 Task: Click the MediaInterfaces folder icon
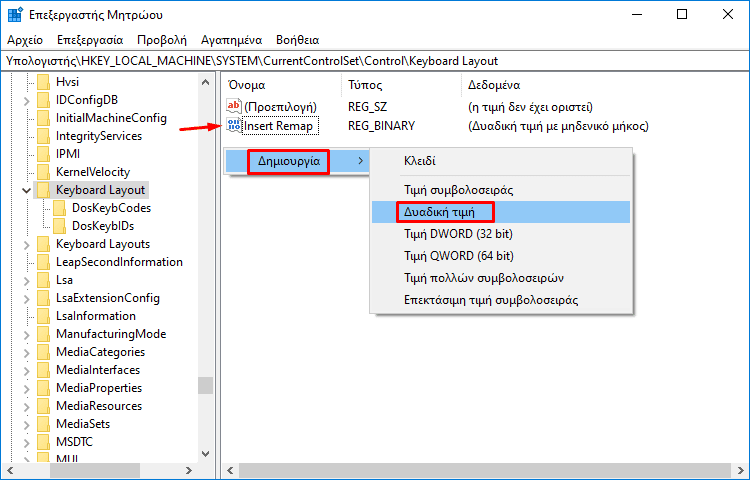(44, 370)
